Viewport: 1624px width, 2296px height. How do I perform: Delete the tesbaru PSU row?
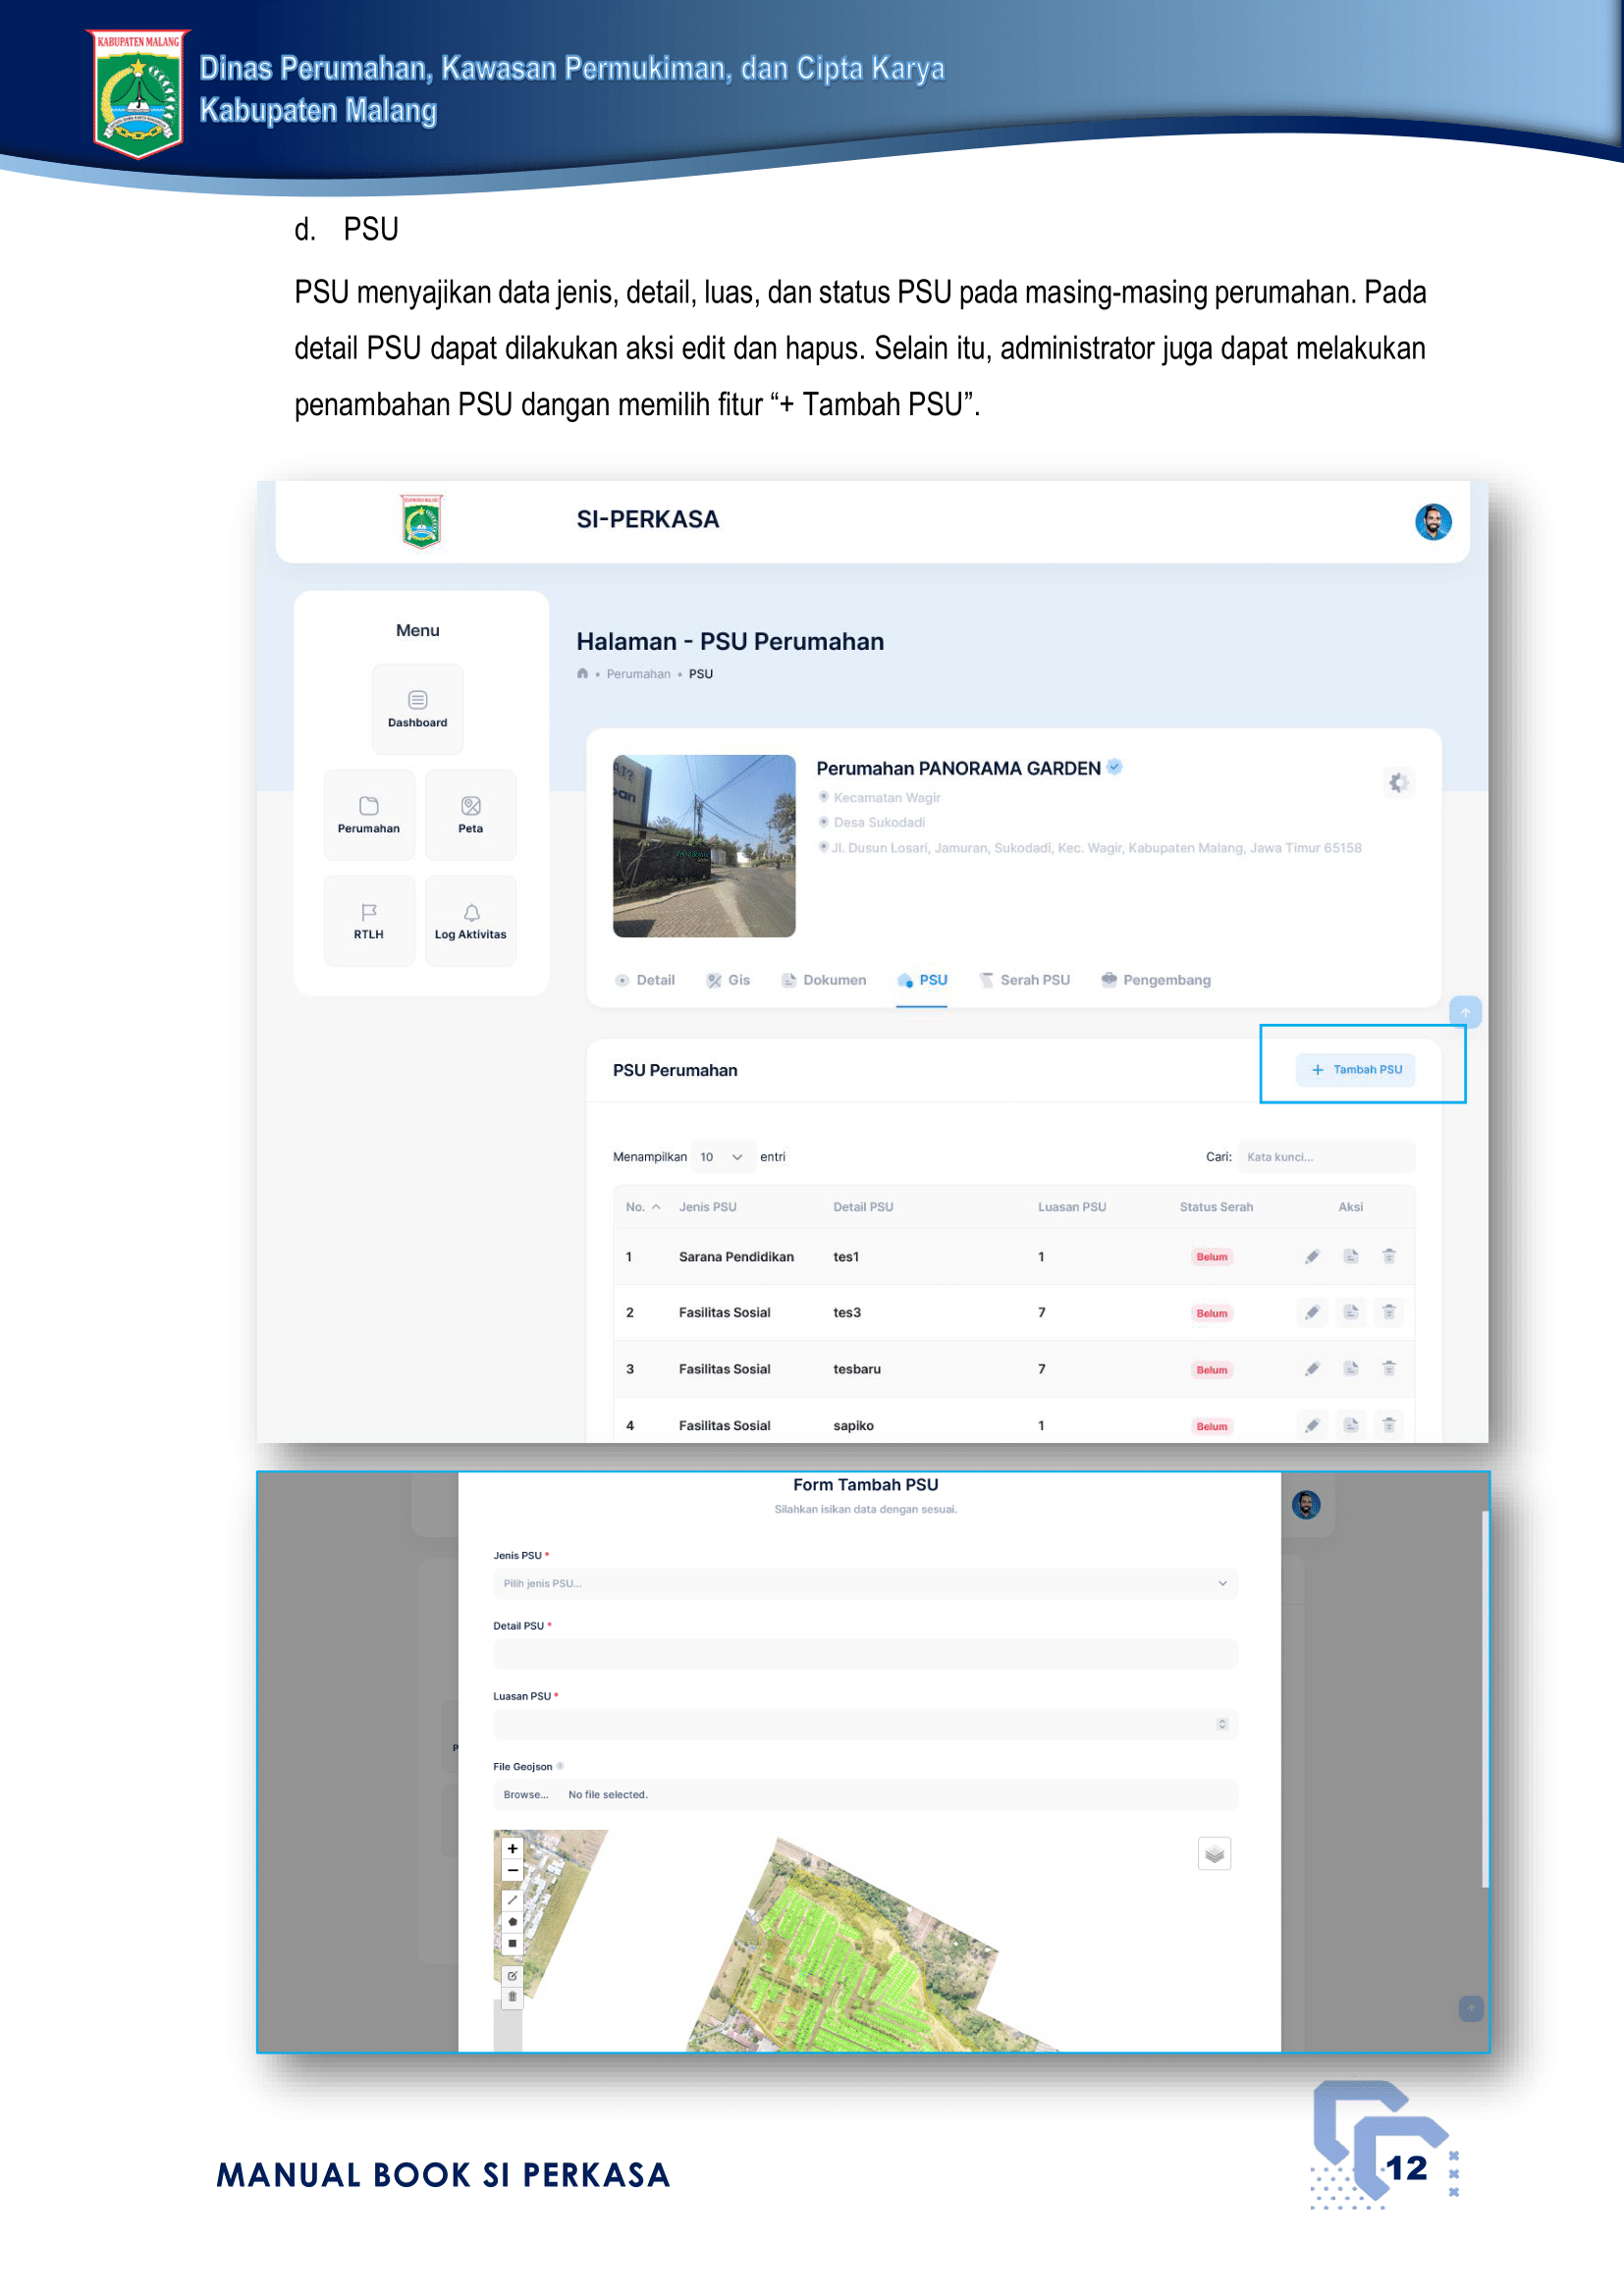tap(1389, 1368)
